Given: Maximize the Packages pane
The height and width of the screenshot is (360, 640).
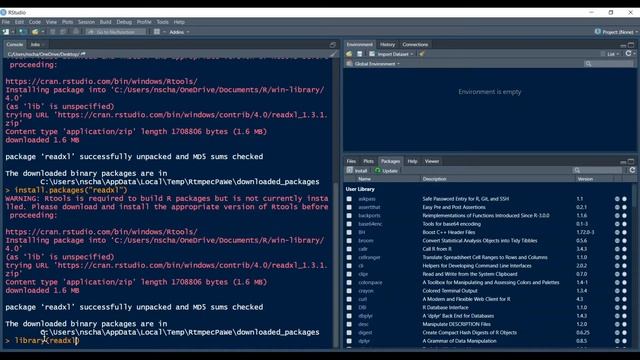Looking at the screenshot, I should click(631, 161).
